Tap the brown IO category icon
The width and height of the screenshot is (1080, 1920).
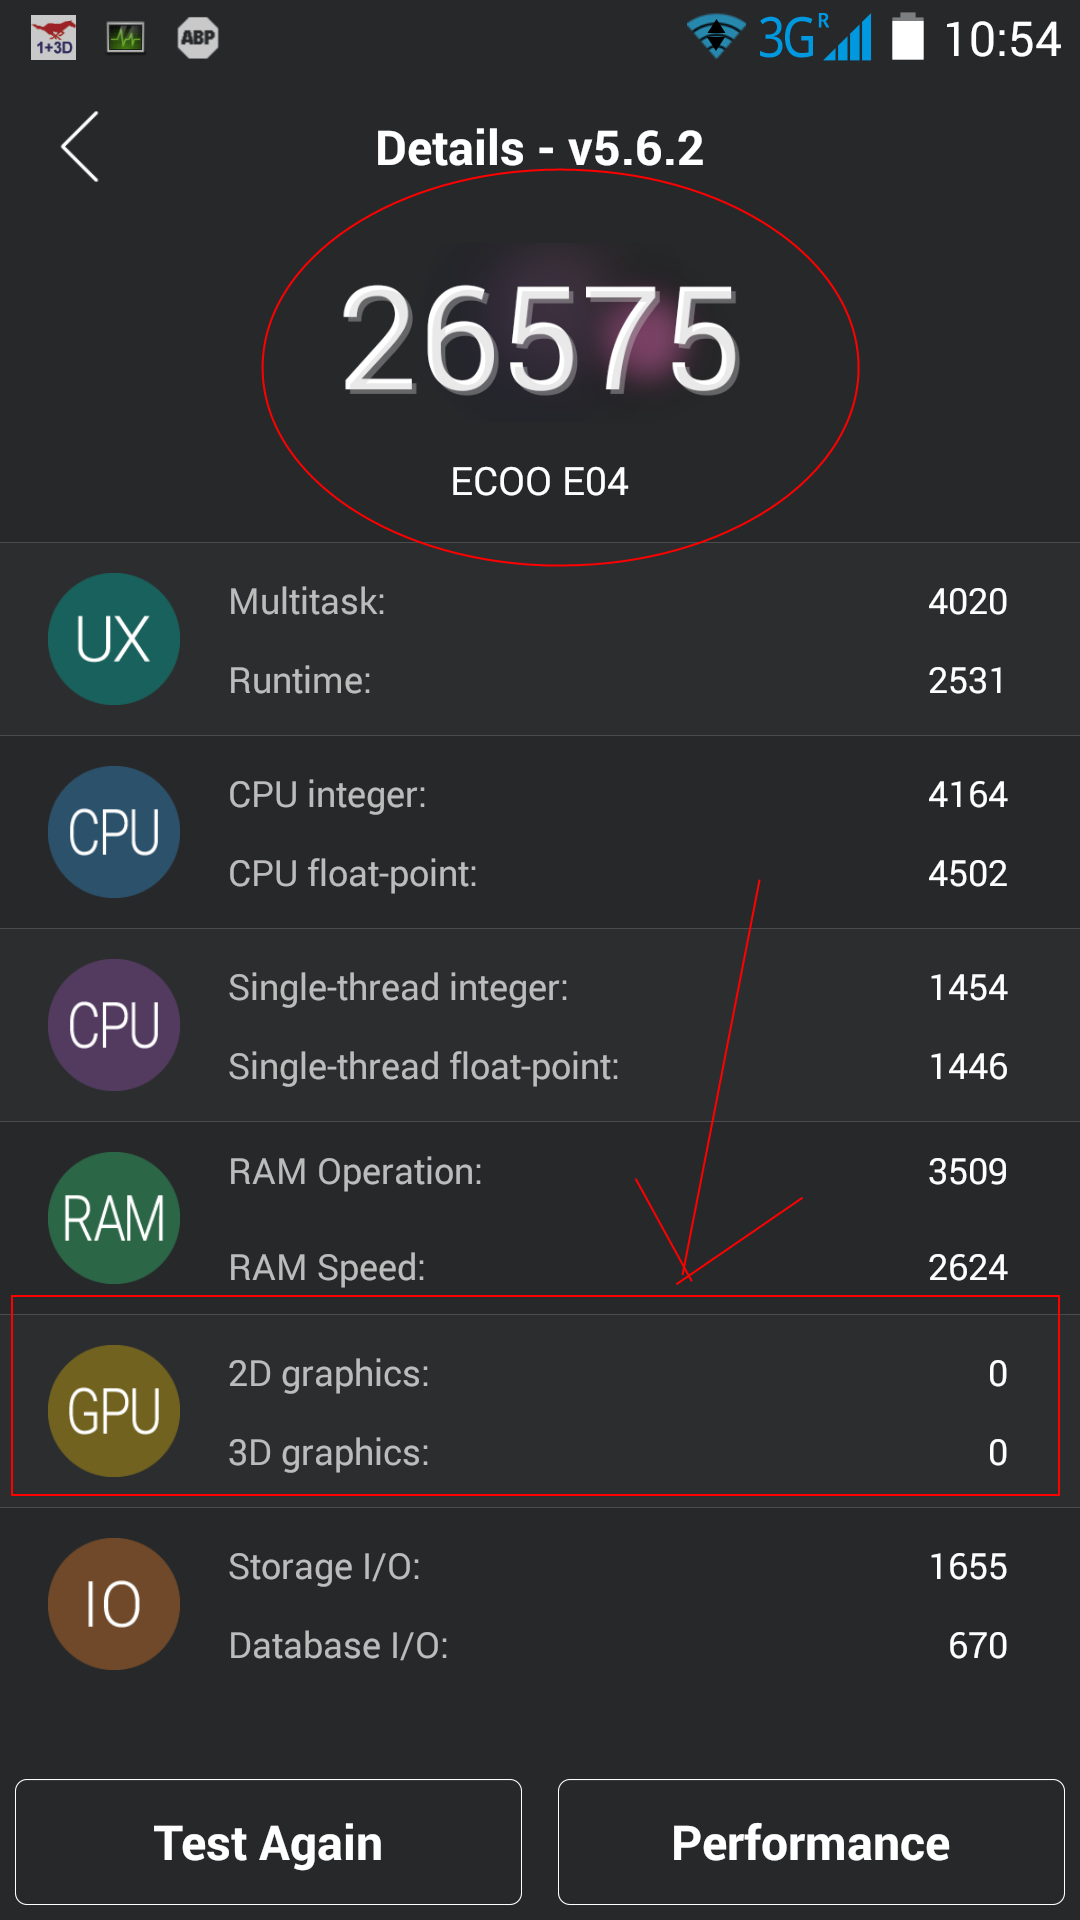[x=114, y=1604]
